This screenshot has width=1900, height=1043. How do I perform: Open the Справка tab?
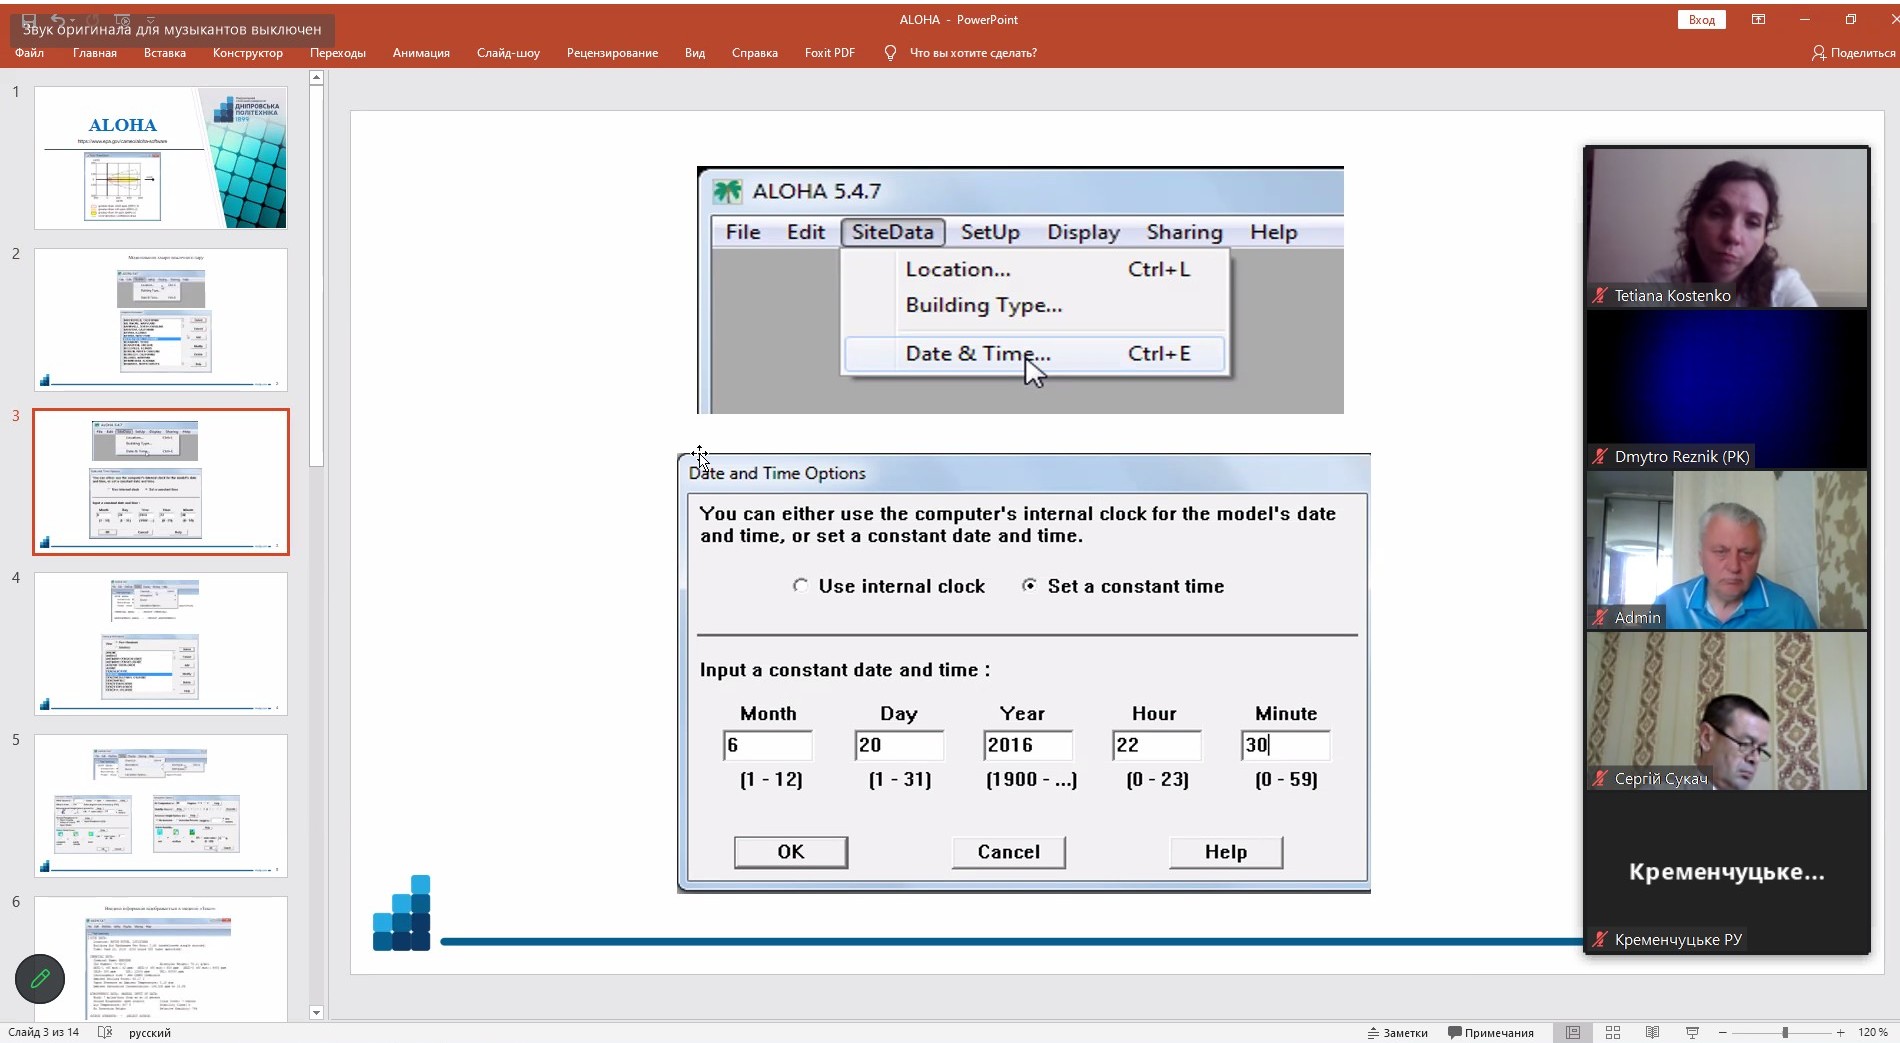755,53
